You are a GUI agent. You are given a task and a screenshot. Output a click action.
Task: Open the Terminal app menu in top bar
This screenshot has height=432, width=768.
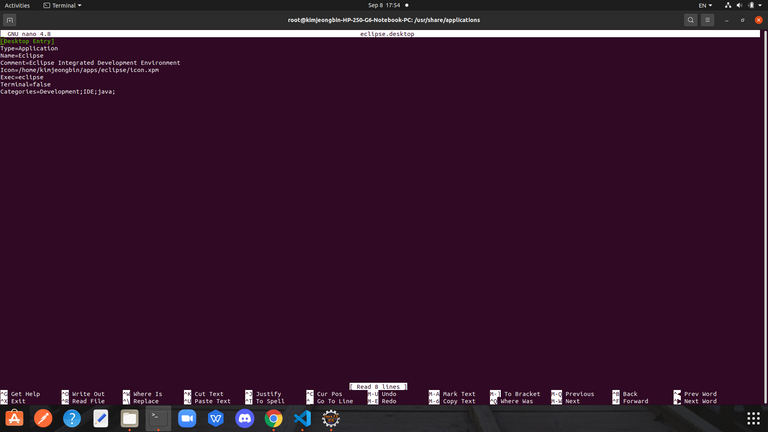click(x=62, y=5)
